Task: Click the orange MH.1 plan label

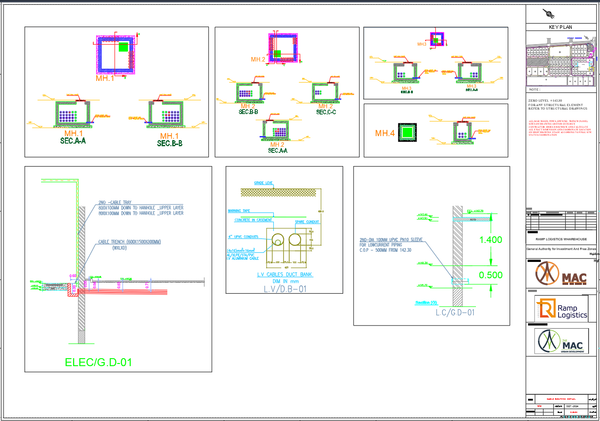Action: pos(105,78)
